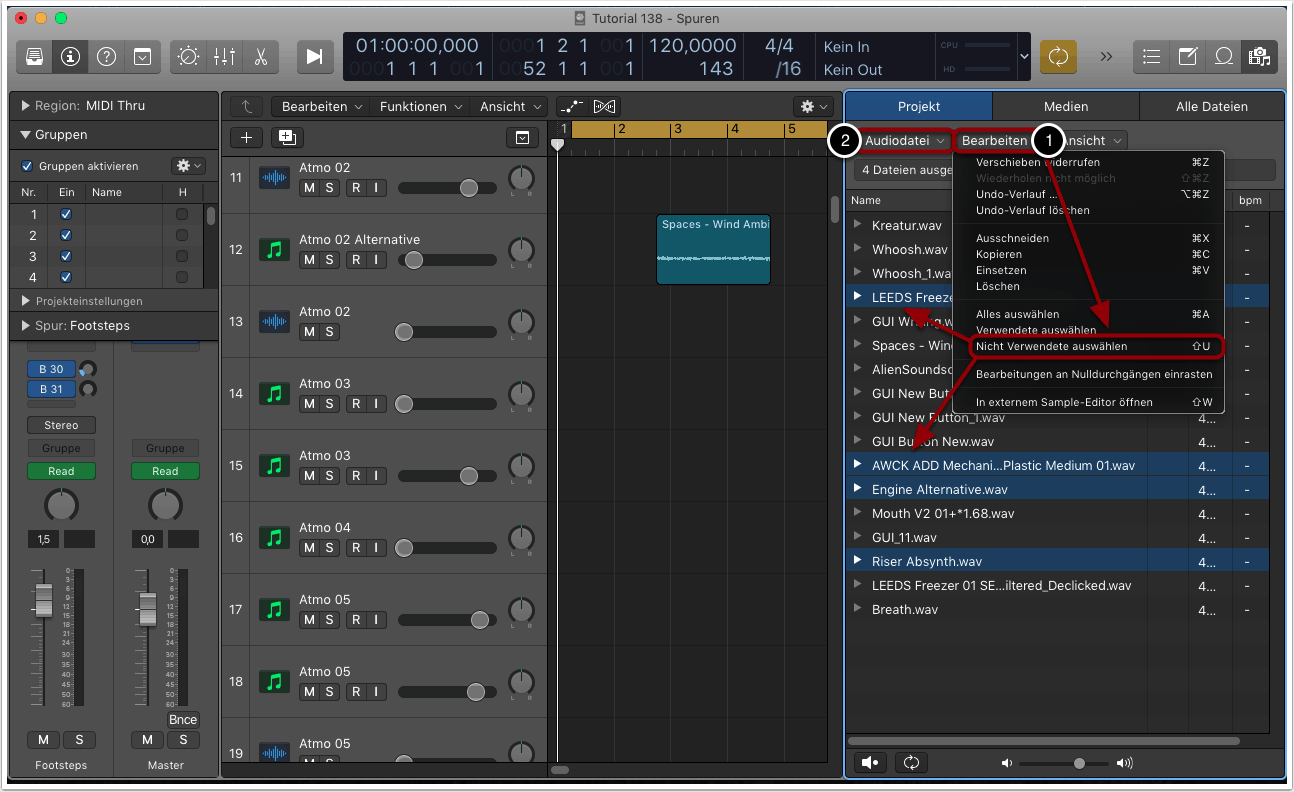The height and width of the screenshot is (792, 1294).
Task: Open the Library via the toolbar icon
Action: pos(35,56)
